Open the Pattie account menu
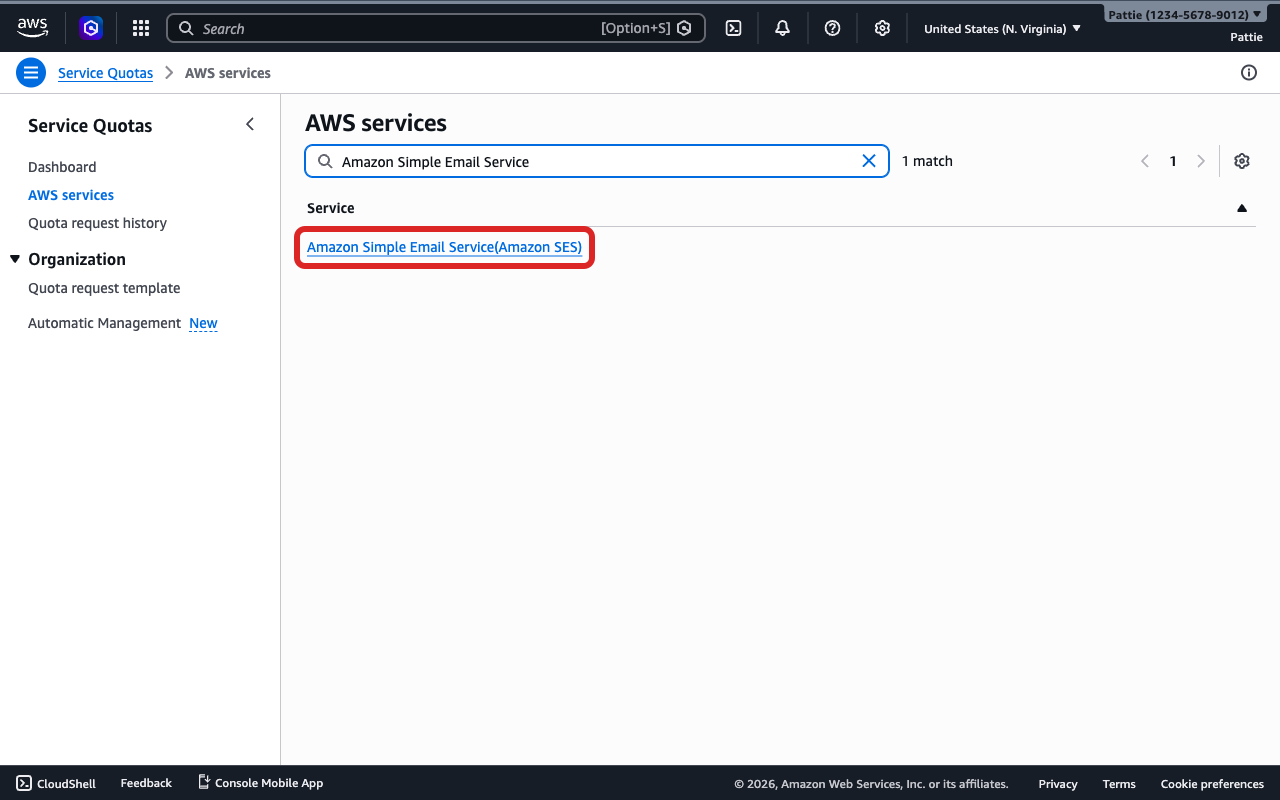Viewport: 1280px width, 800px height. click(x=1184, y=15)
